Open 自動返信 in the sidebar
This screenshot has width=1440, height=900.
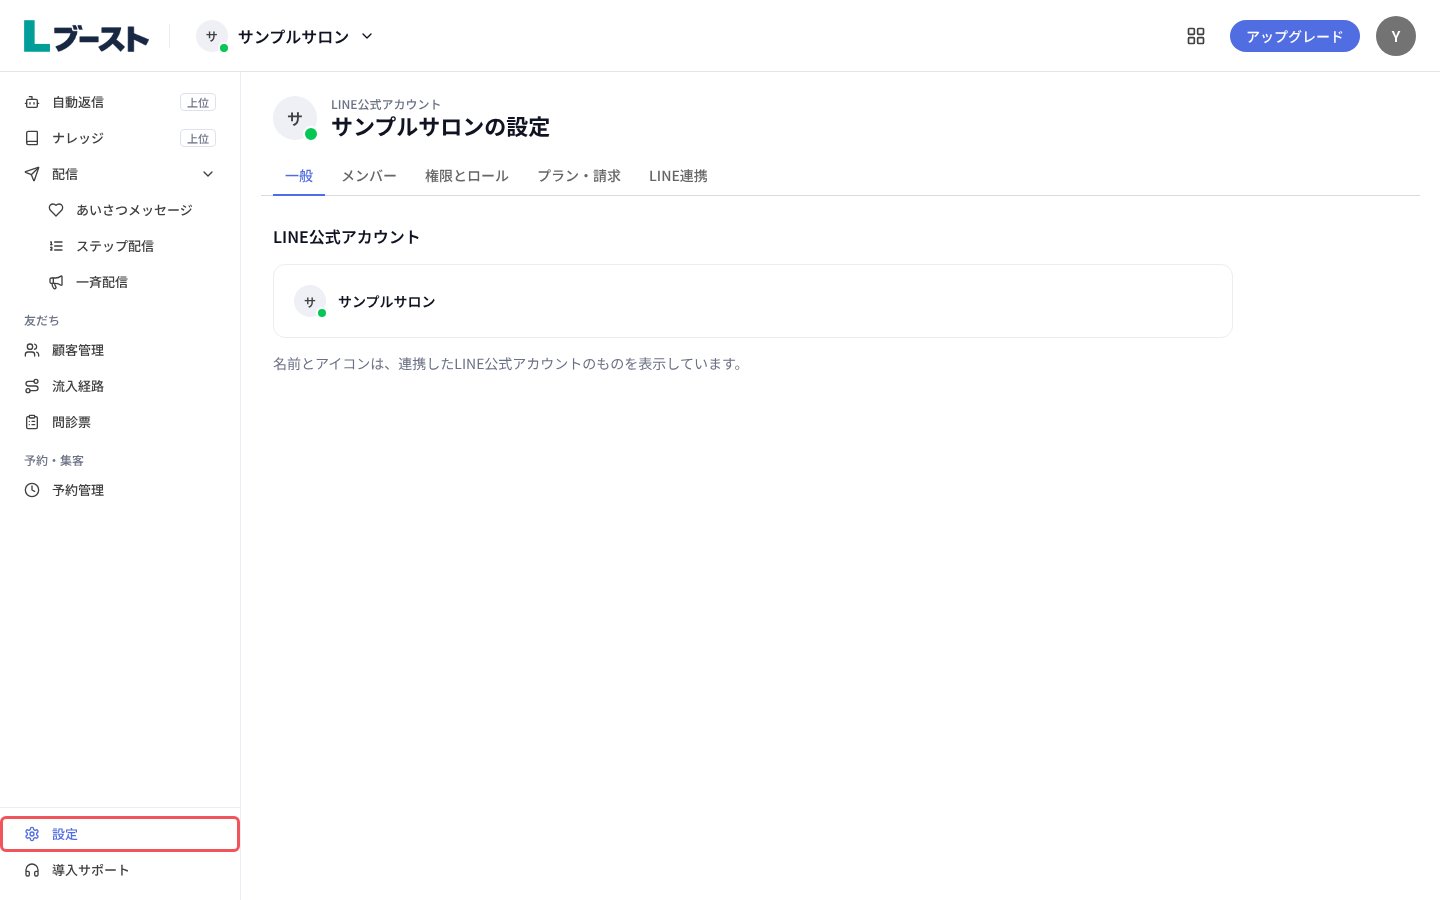click(x=120, y=102)
